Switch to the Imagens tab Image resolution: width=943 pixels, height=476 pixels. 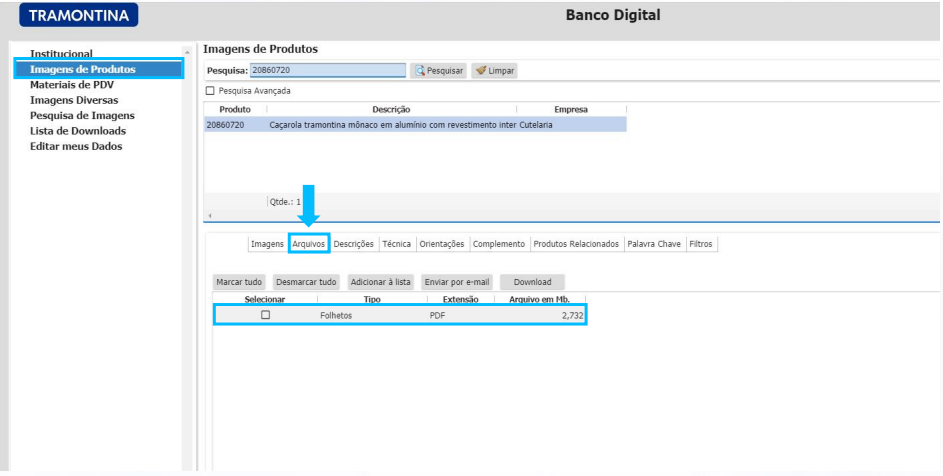click(x=267, y=244)
